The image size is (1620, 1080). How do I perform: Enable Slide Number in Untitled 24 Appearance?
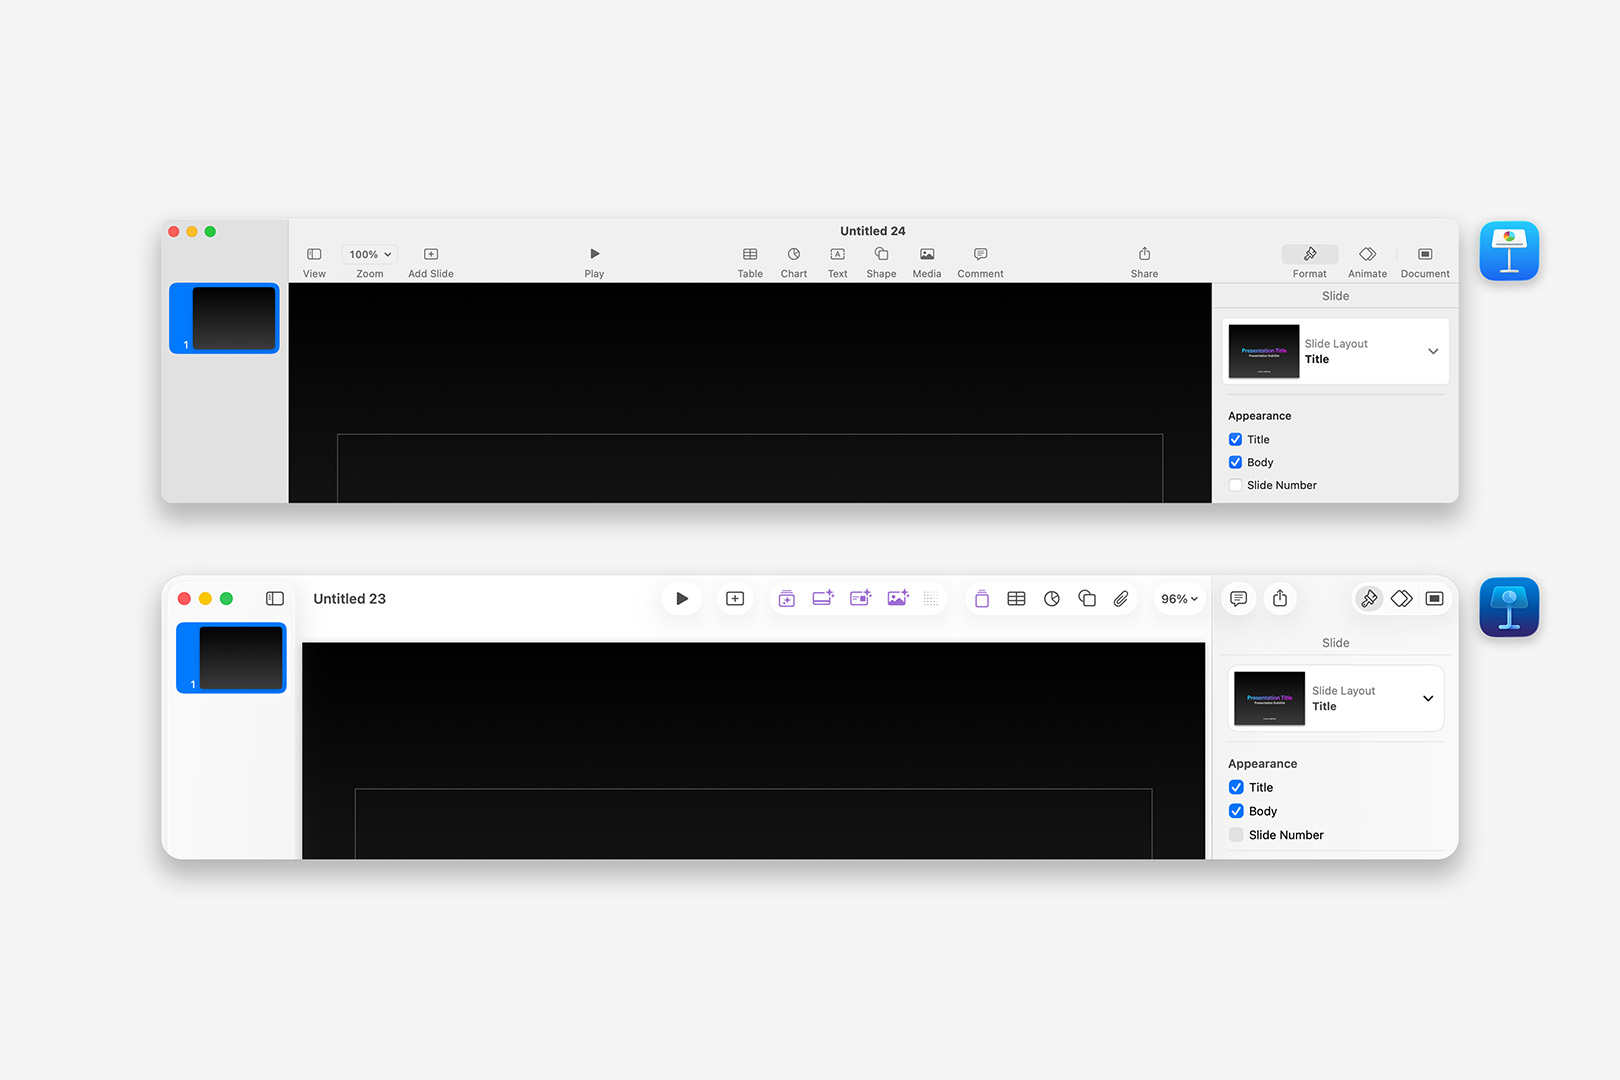[1235, 485]
